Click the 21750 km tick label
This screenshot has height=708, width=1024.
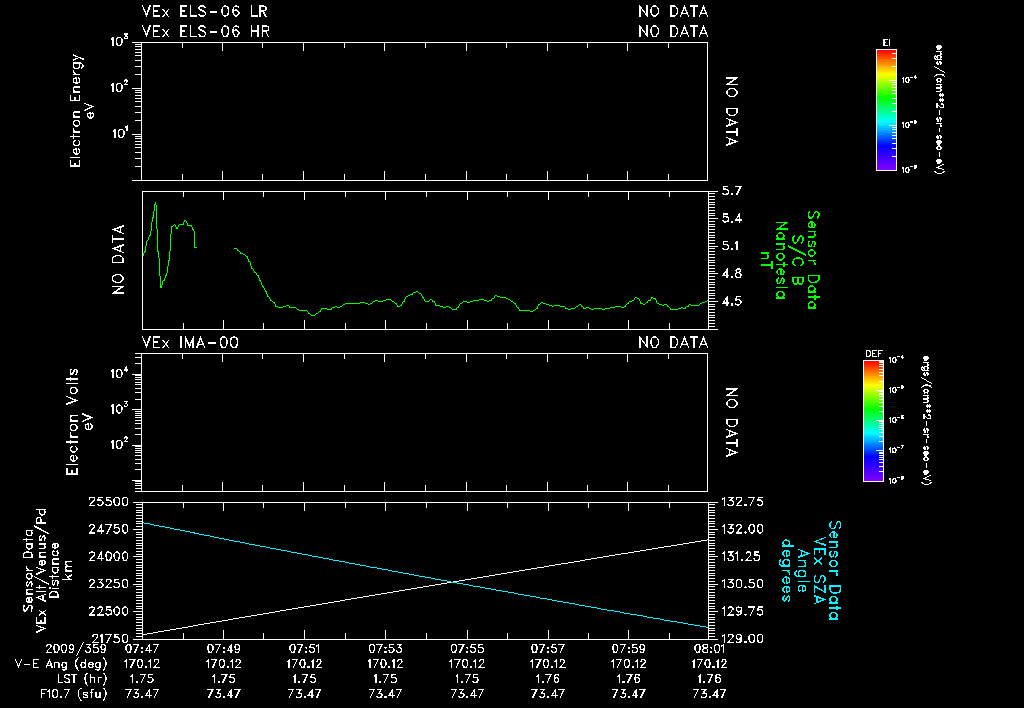click(108, 638)
